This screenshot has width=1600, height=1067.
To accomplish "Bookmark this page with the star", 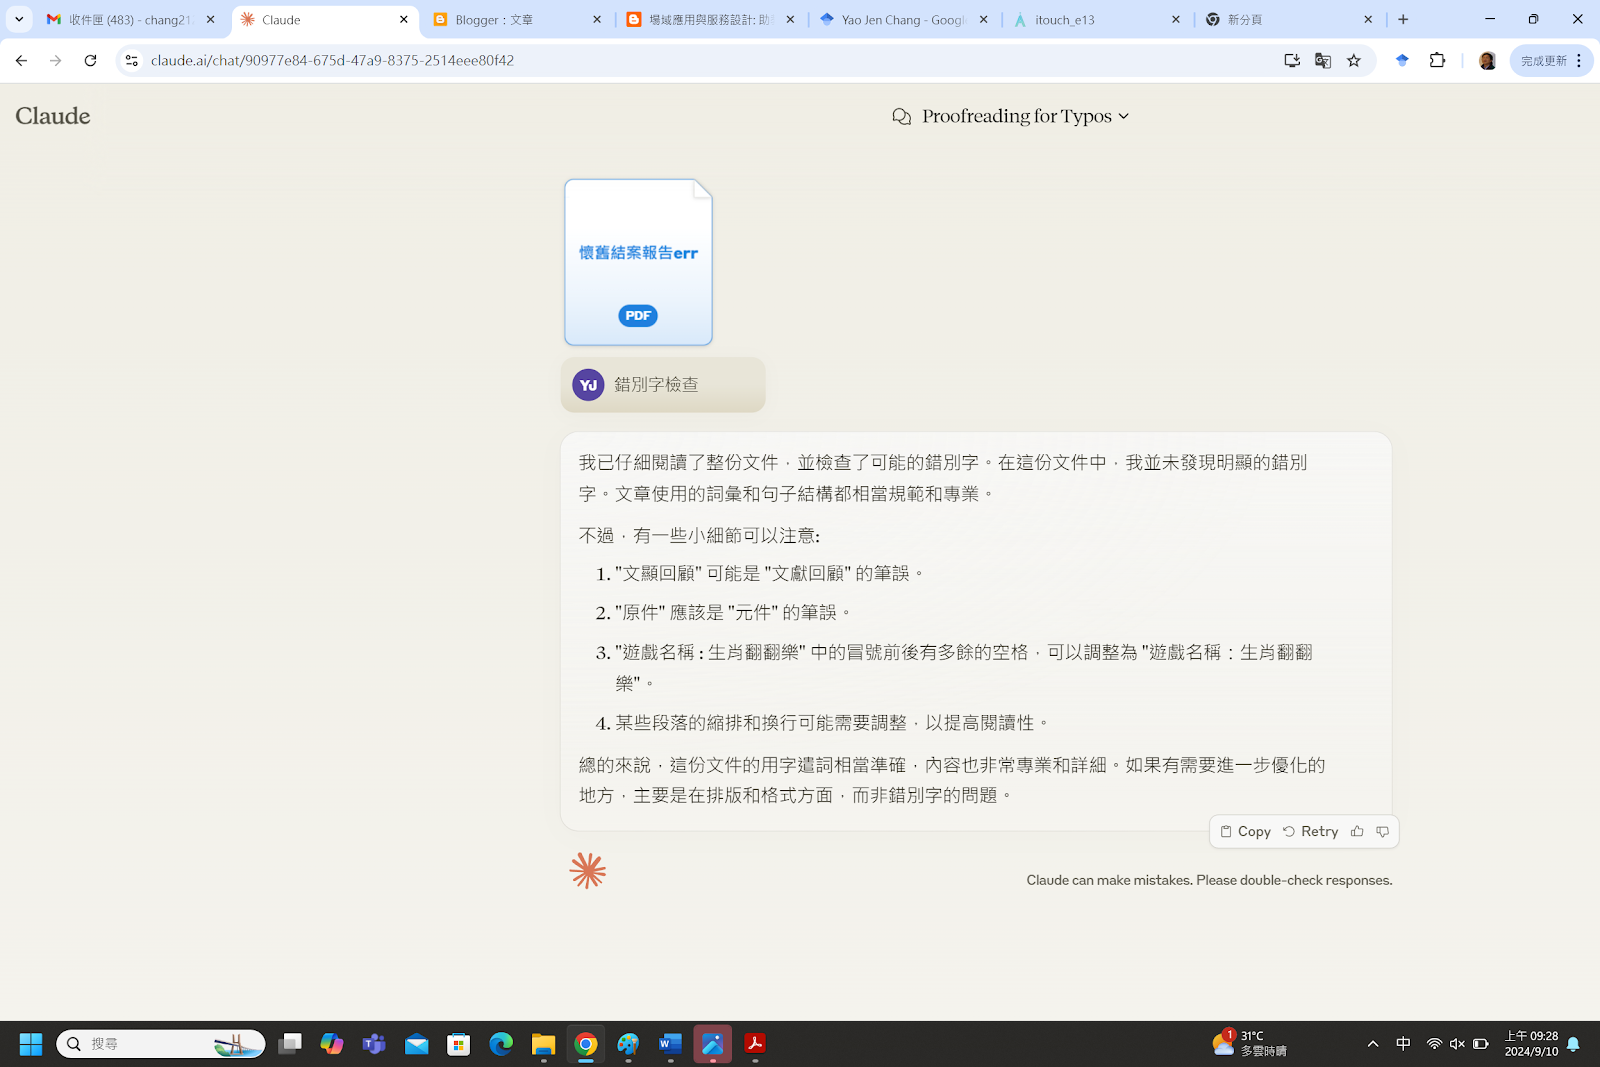I will point(1354,61).
